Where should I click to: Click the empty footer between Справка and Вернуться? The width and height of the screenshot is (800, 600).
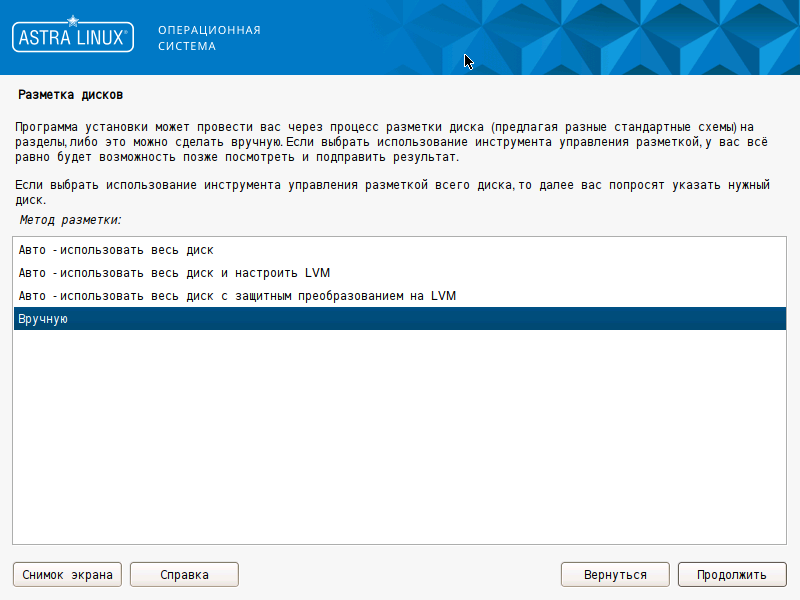click(x=400, y=575)
